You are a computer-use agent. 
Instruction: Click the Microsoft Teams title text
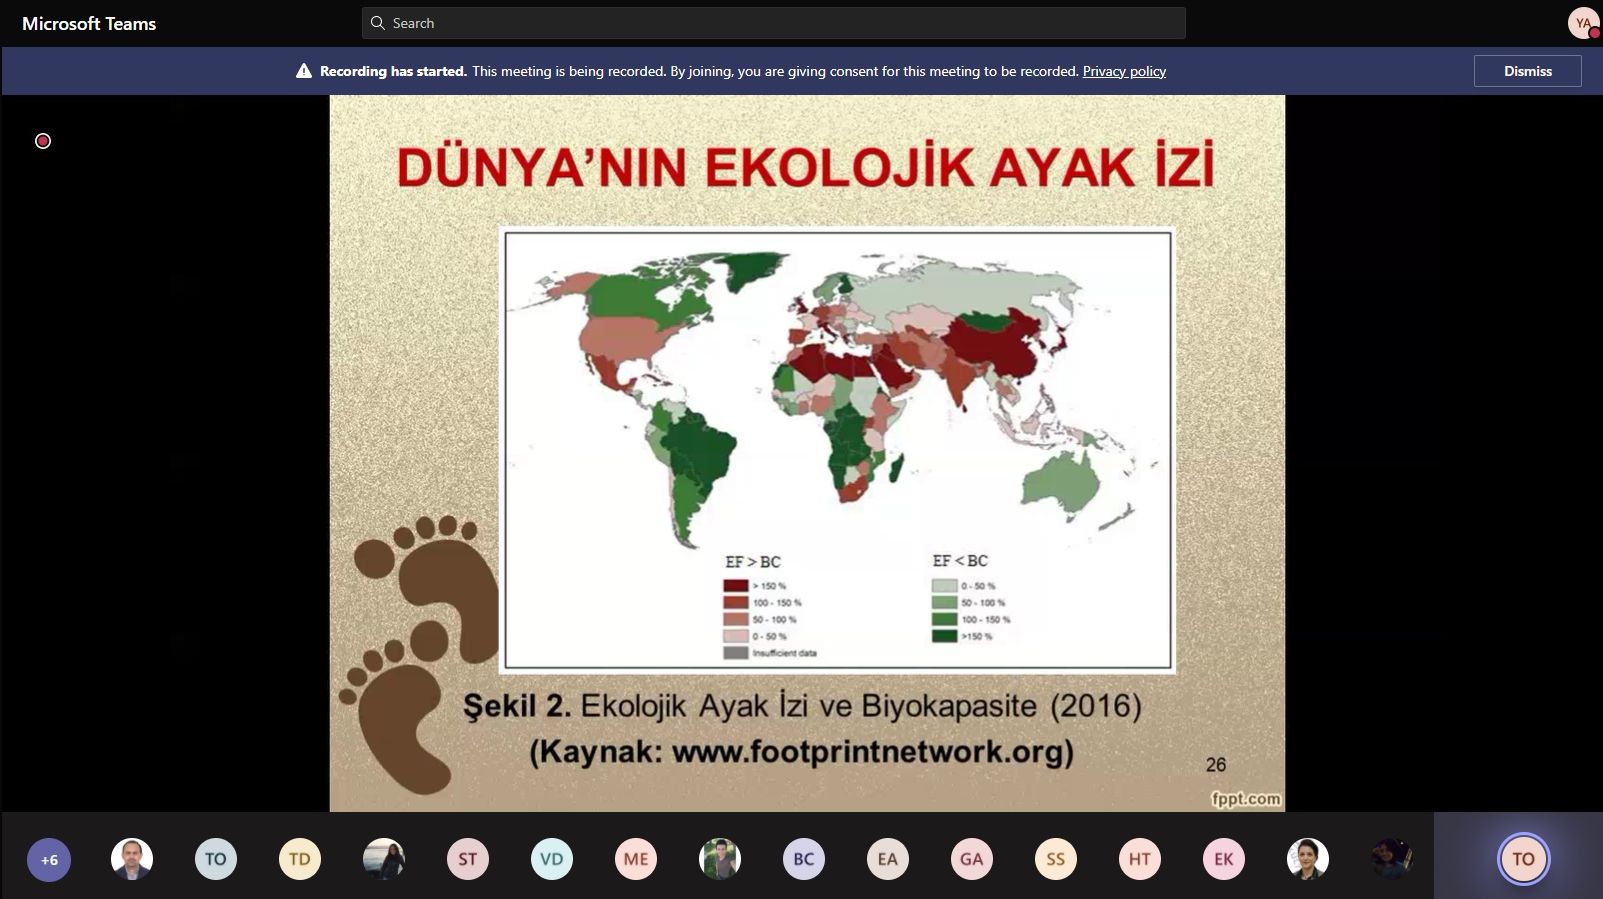coord(89,24)
